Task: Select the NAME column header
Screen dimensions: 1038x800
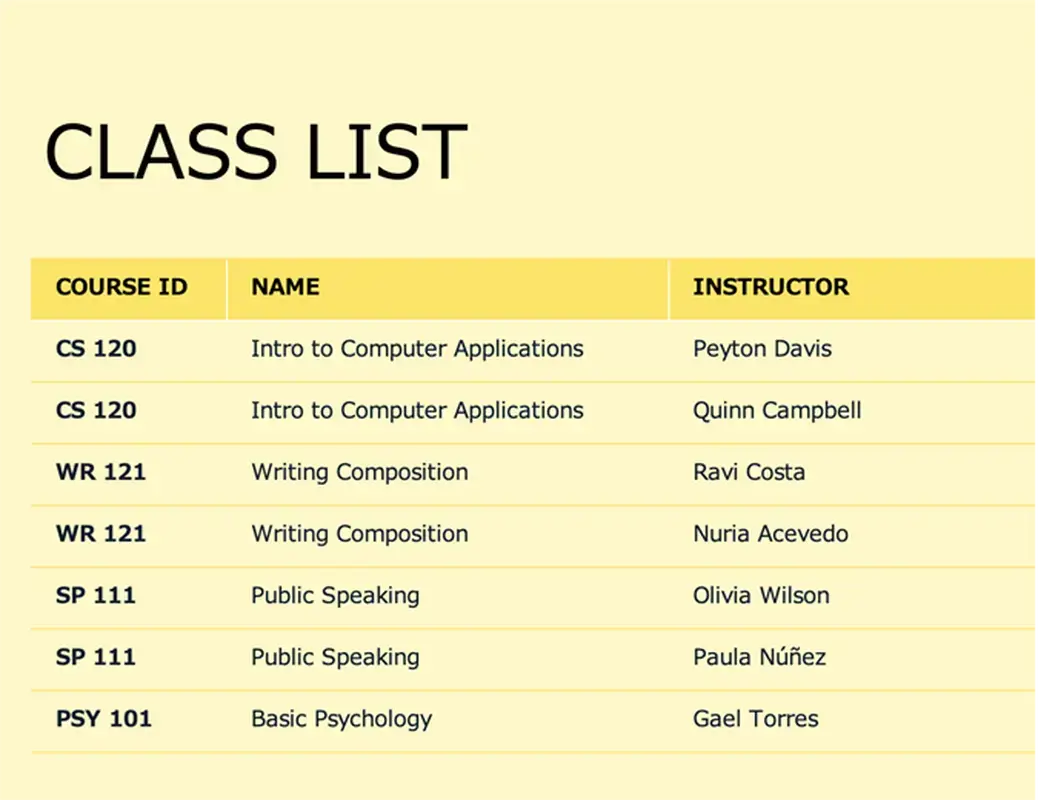Action: [x=286, y=287]
